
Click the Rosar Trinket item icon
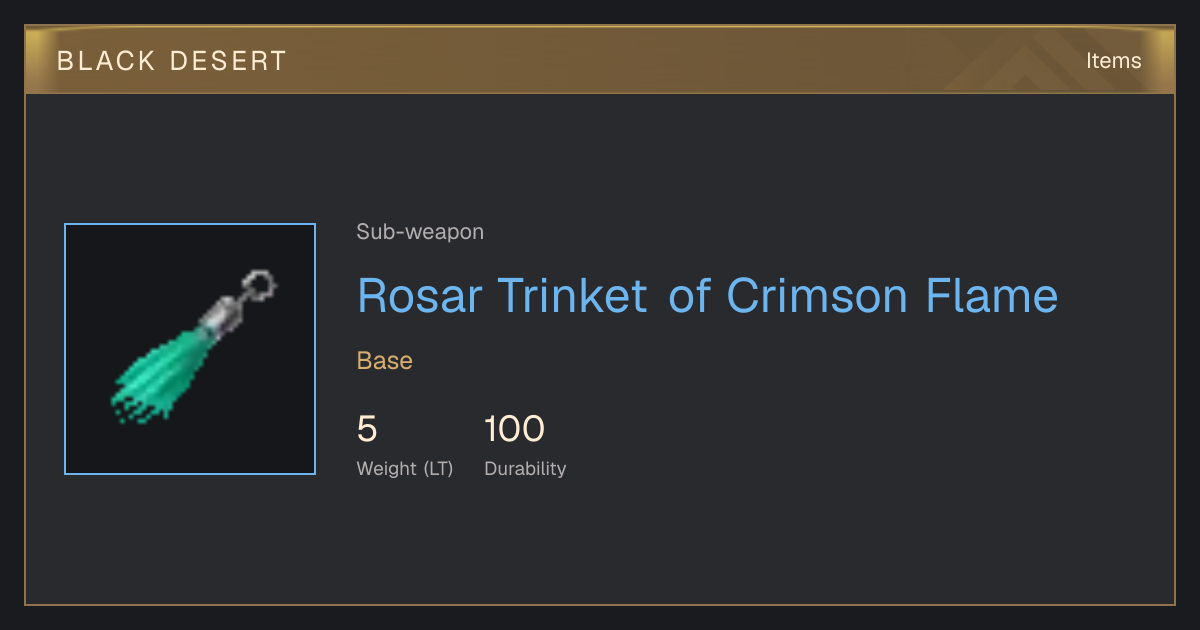(190, 349)
